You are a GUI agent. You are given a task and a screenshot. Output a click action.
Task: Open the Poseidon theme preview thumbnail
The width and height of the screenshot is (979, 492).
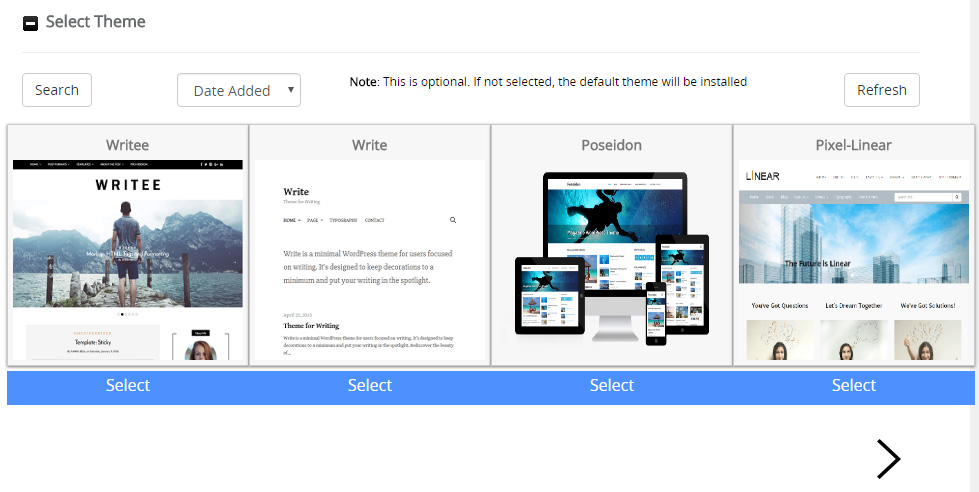[612, 260]
